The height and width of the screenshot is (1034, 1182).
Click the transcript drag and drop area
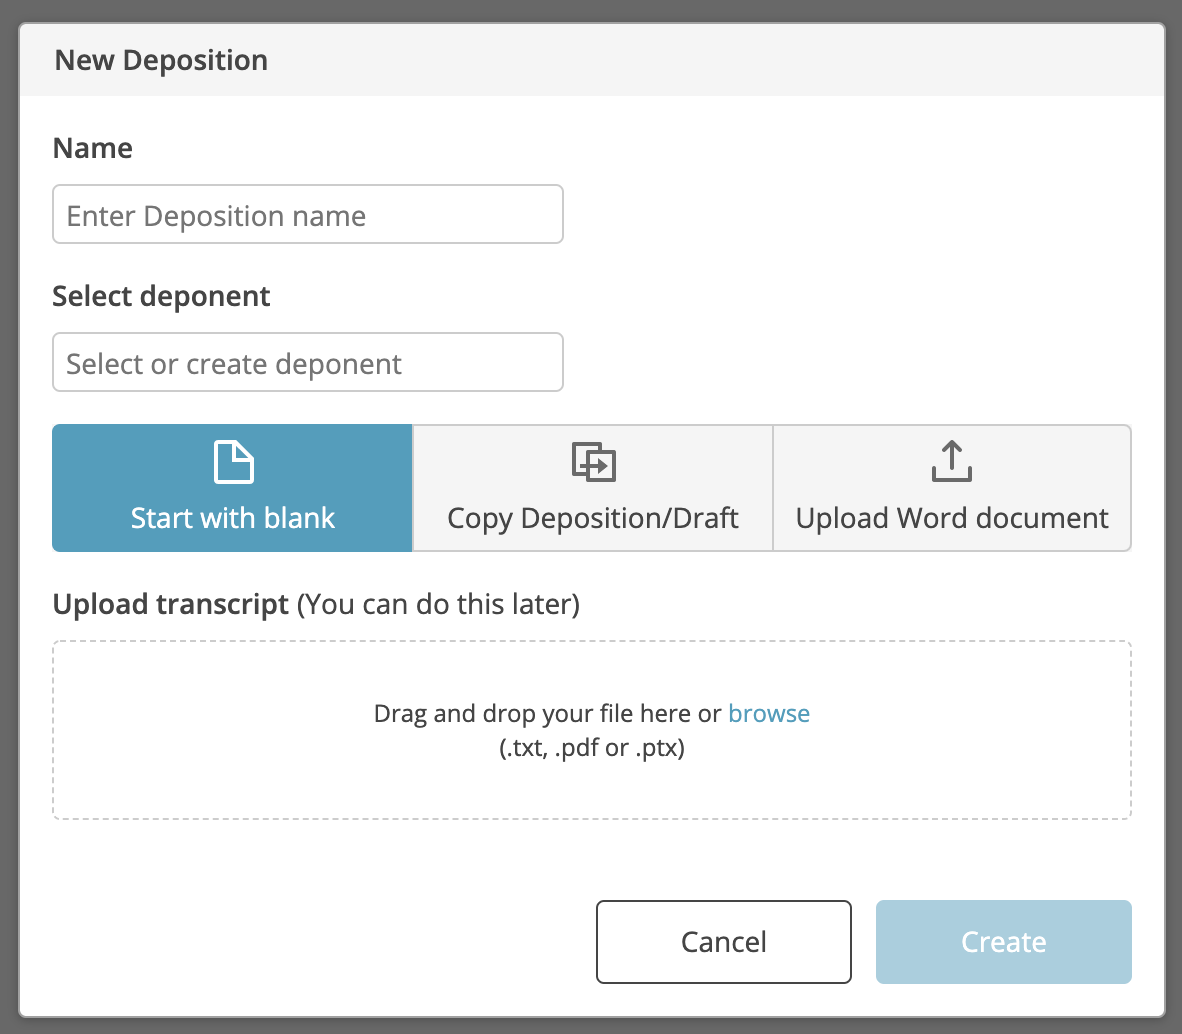pos(592,730)
